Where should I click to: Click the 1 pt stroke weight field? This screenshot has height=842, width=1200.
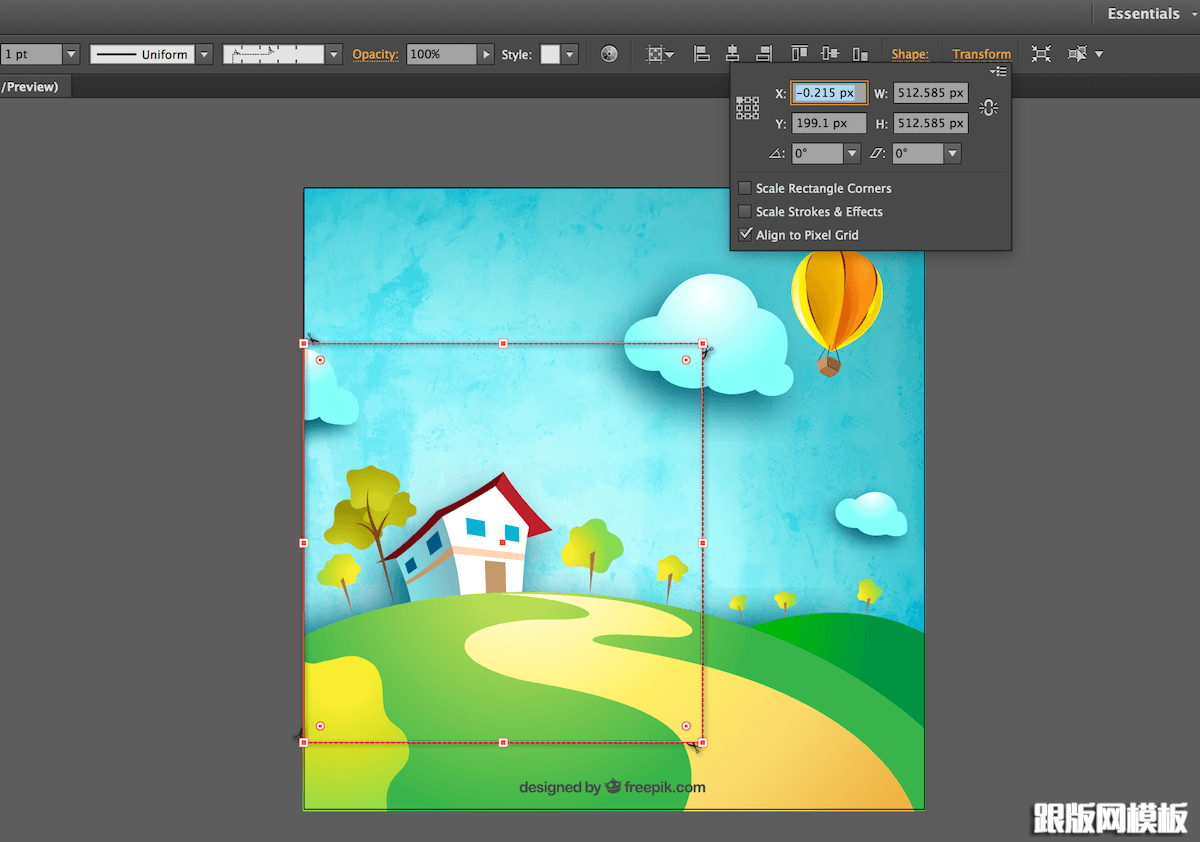pyautogui.click(x=31, y=54)
